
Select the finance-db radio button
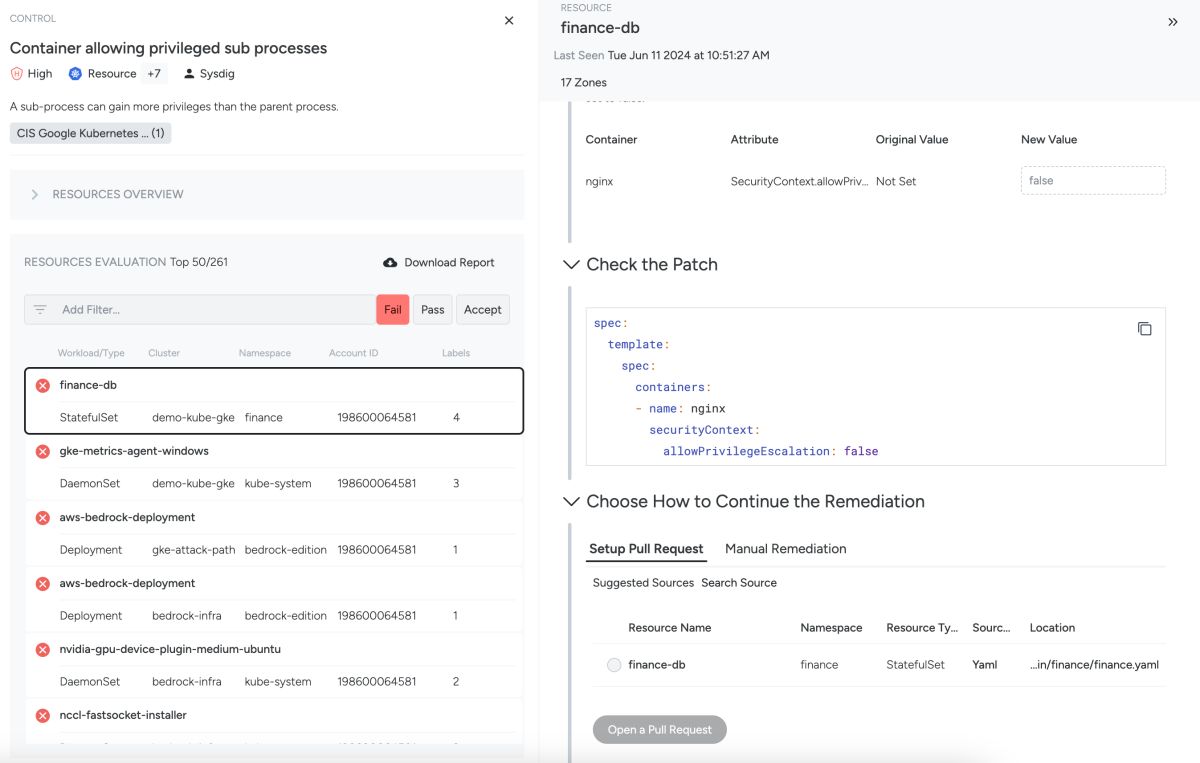point(614,665)
